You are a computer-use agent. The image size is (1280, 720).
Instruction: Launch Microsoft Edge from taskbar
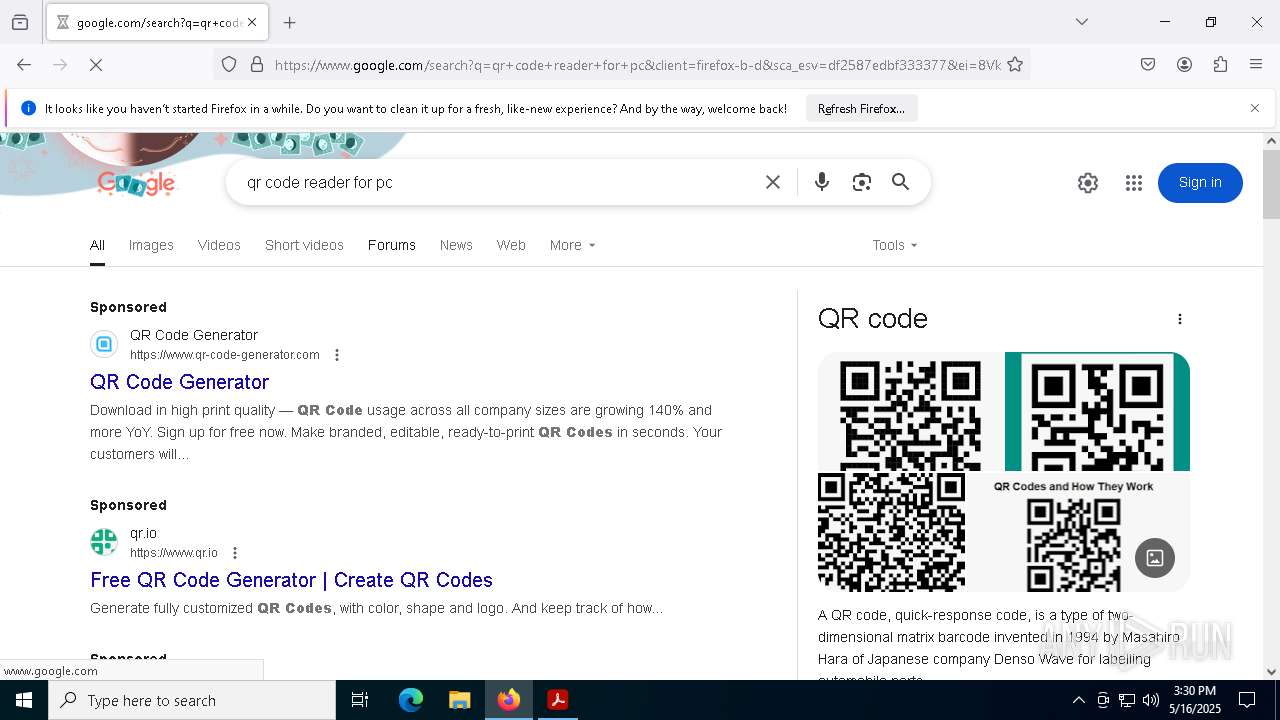pos(411,700)
